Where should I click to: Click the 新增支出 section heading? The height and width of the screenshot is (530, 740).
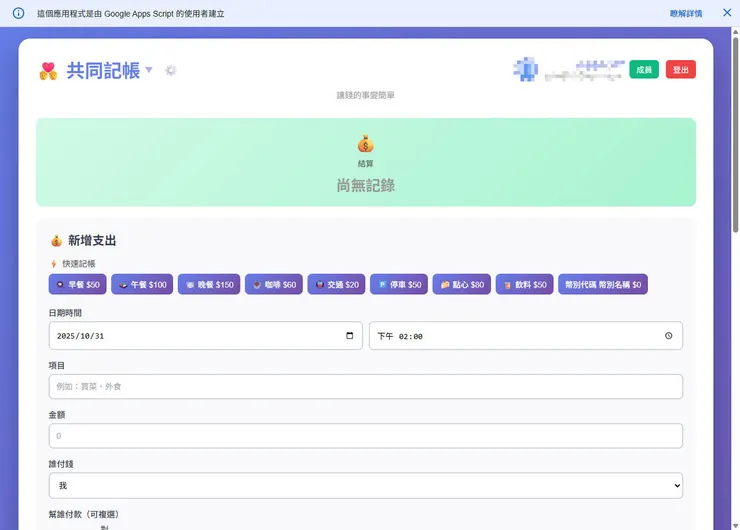tap(92, 240)
